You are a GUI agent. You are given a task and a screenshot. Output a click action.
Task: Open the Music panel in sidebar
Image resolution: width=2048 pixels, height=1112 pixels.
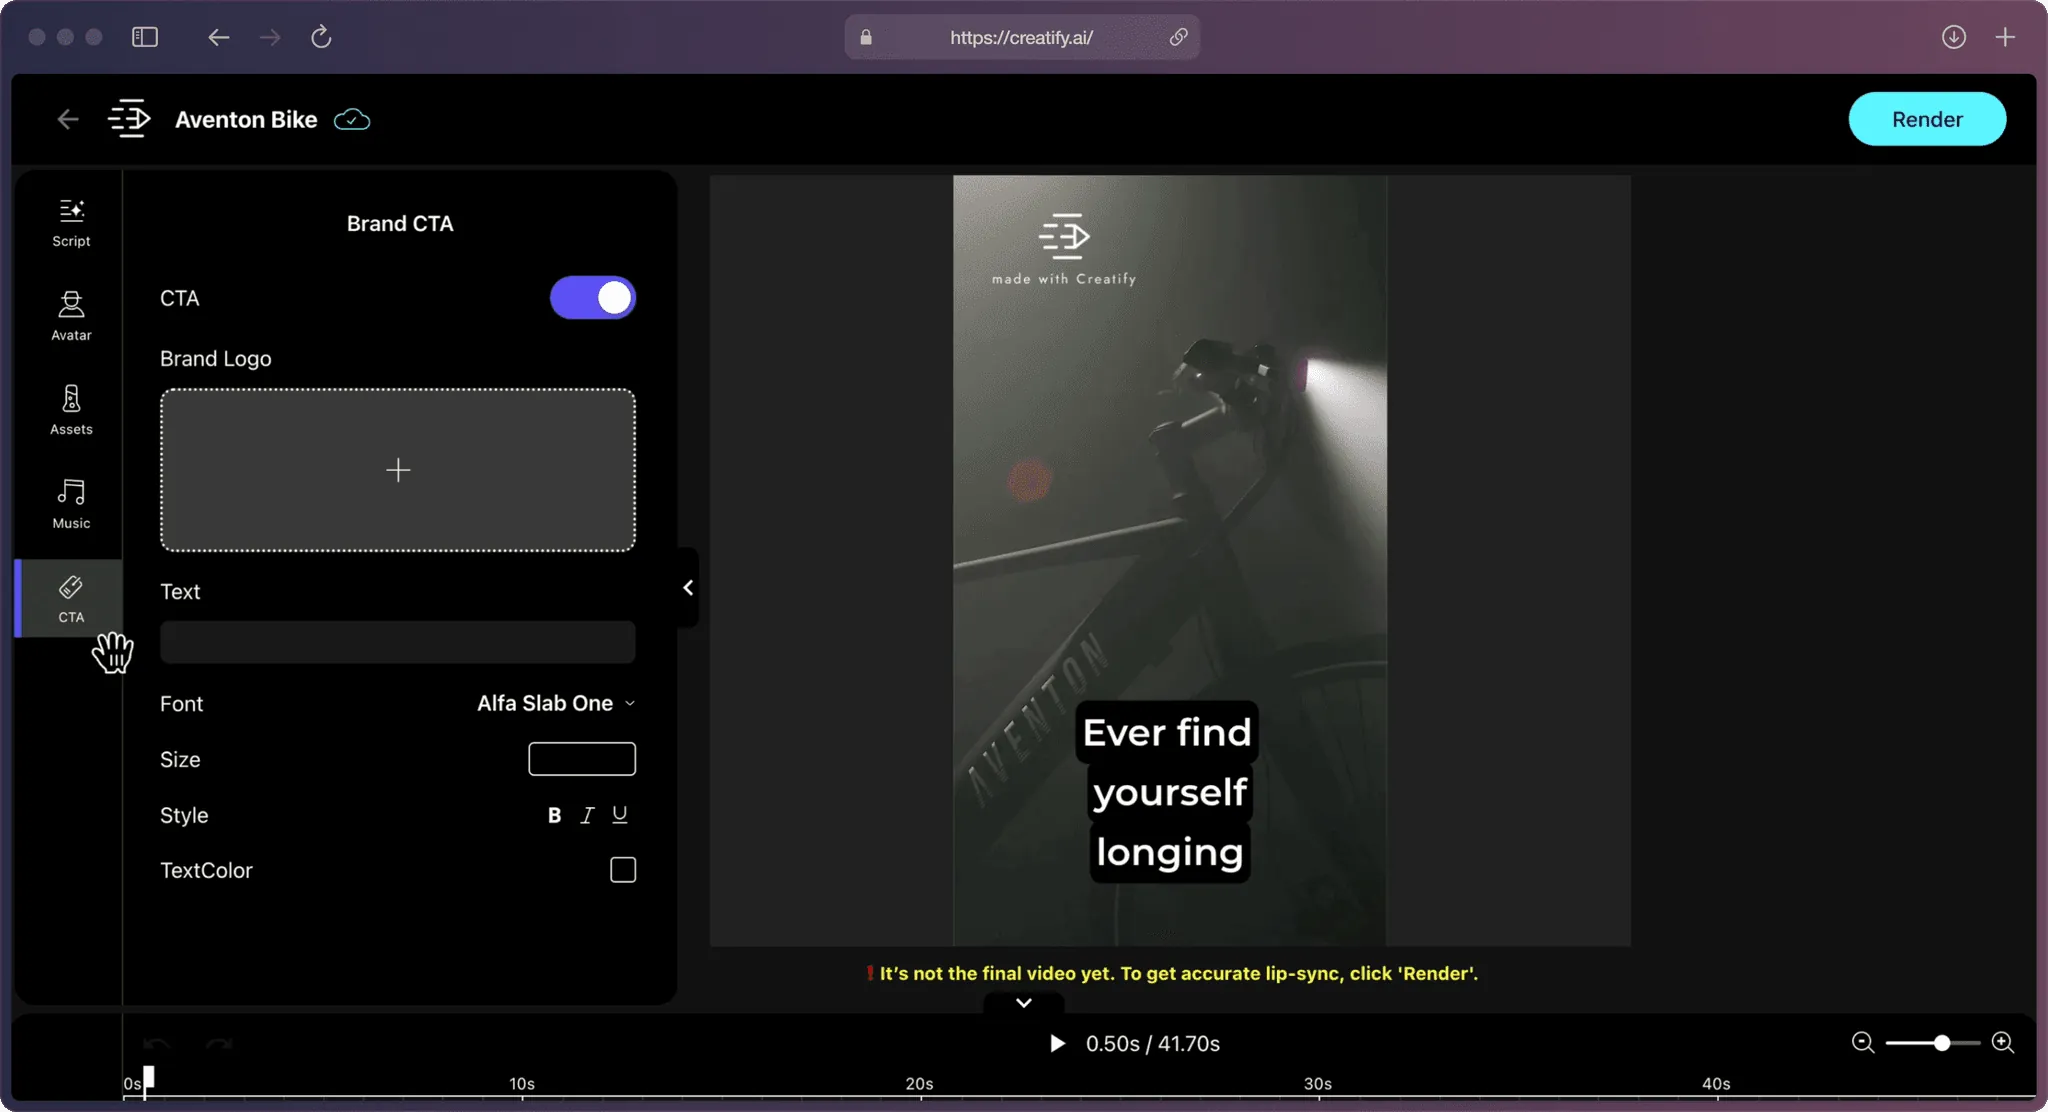71,504
